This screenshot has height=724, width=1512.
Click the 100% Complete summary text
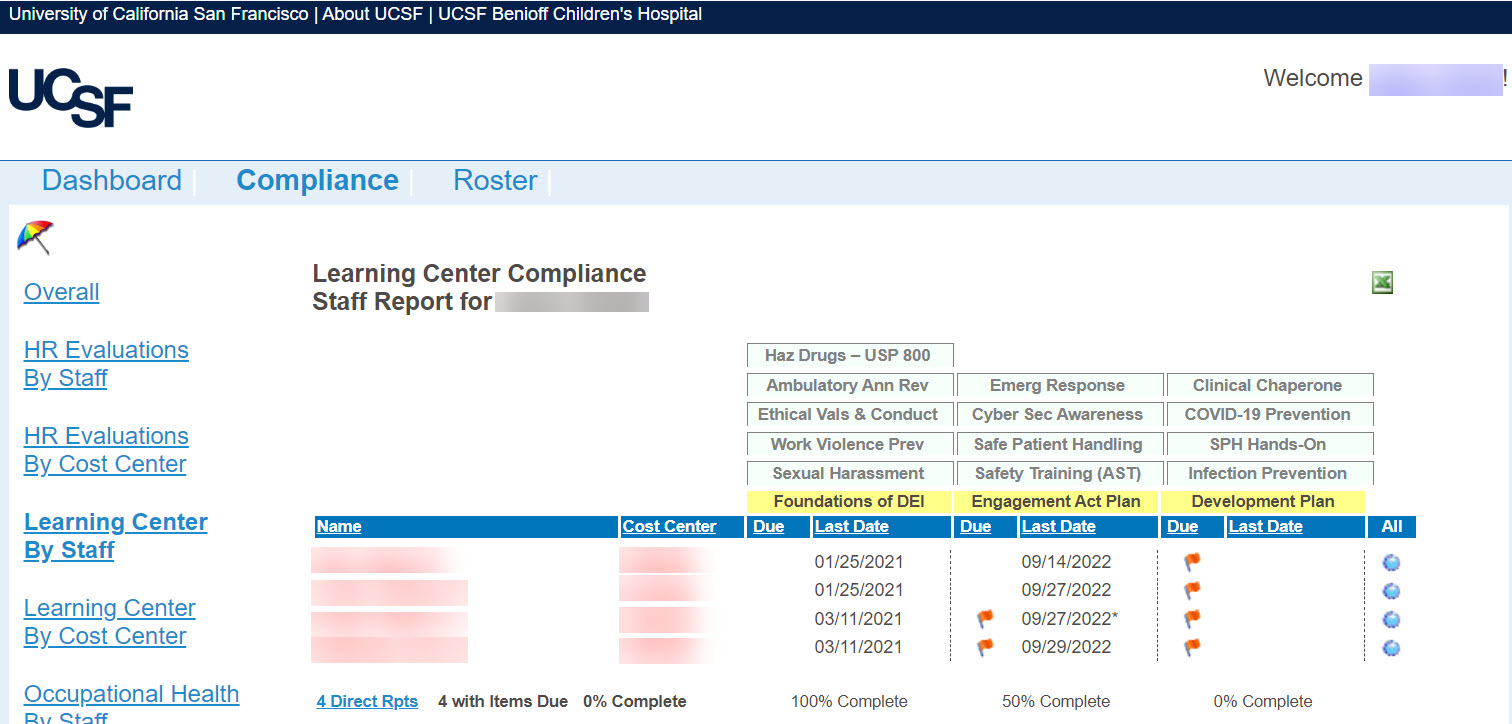click(x=849, y=702)
